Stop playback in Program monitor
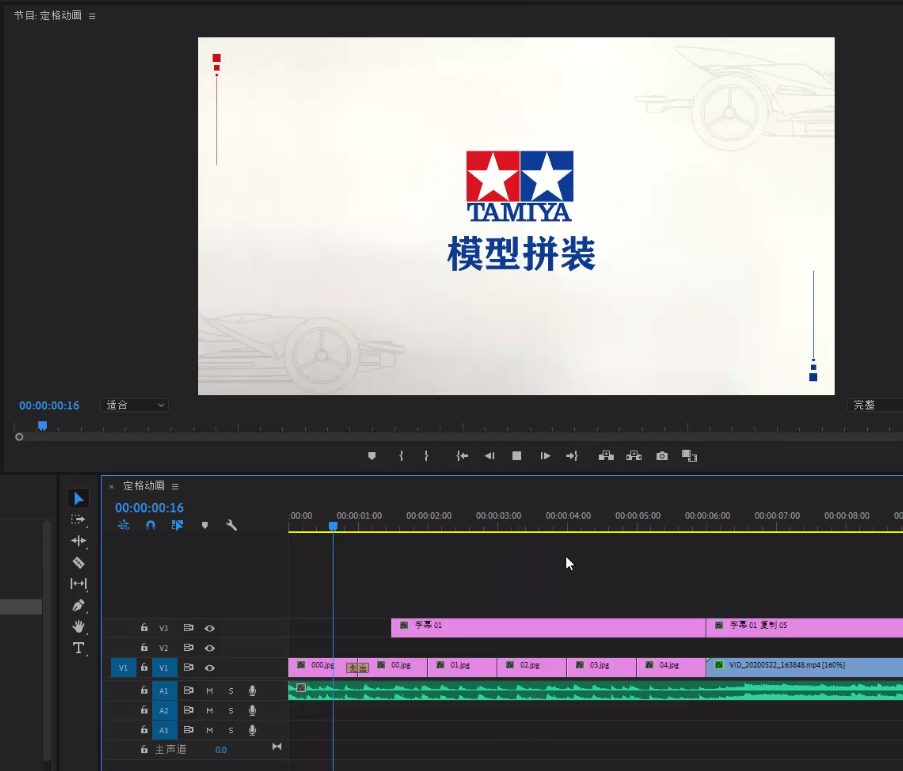 click(x=517, y=456)
